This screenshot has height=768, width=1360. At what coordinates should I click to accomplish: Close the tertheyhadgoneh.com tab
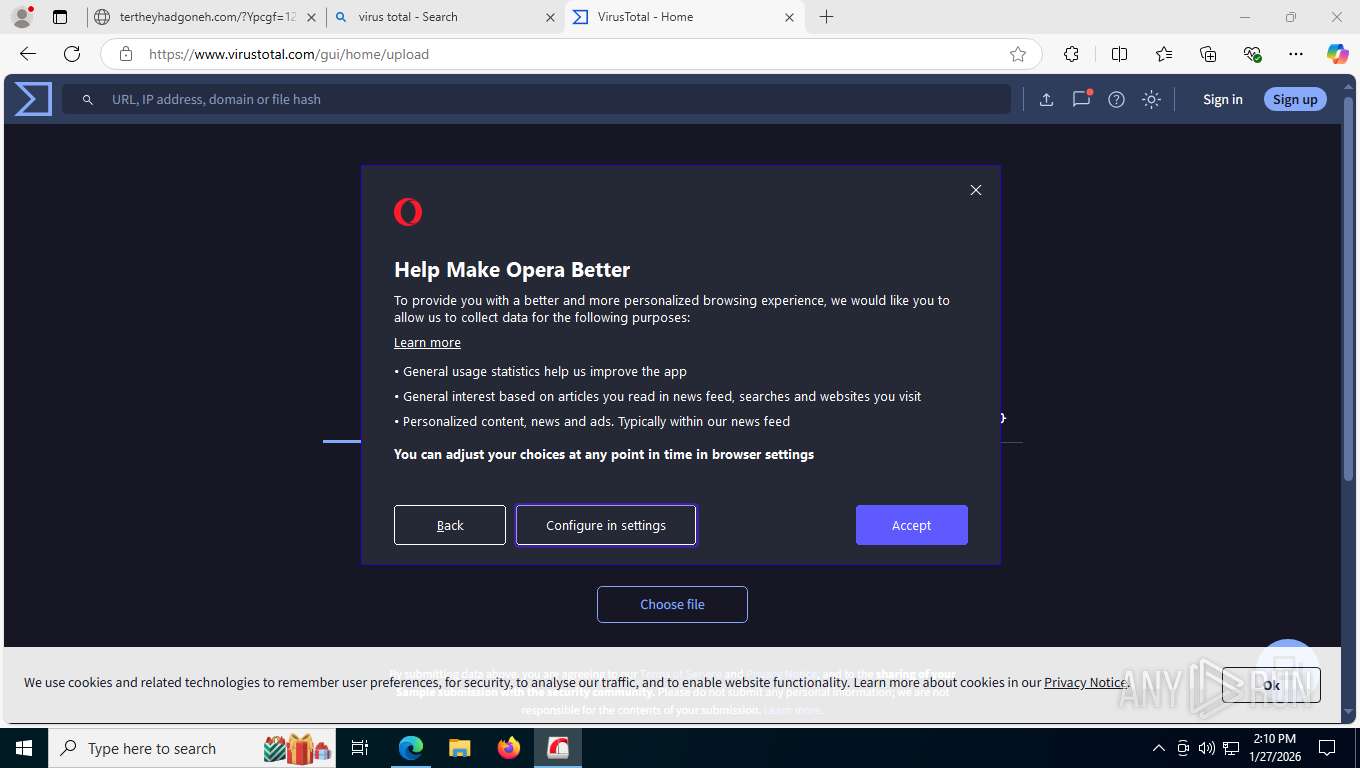311,17
